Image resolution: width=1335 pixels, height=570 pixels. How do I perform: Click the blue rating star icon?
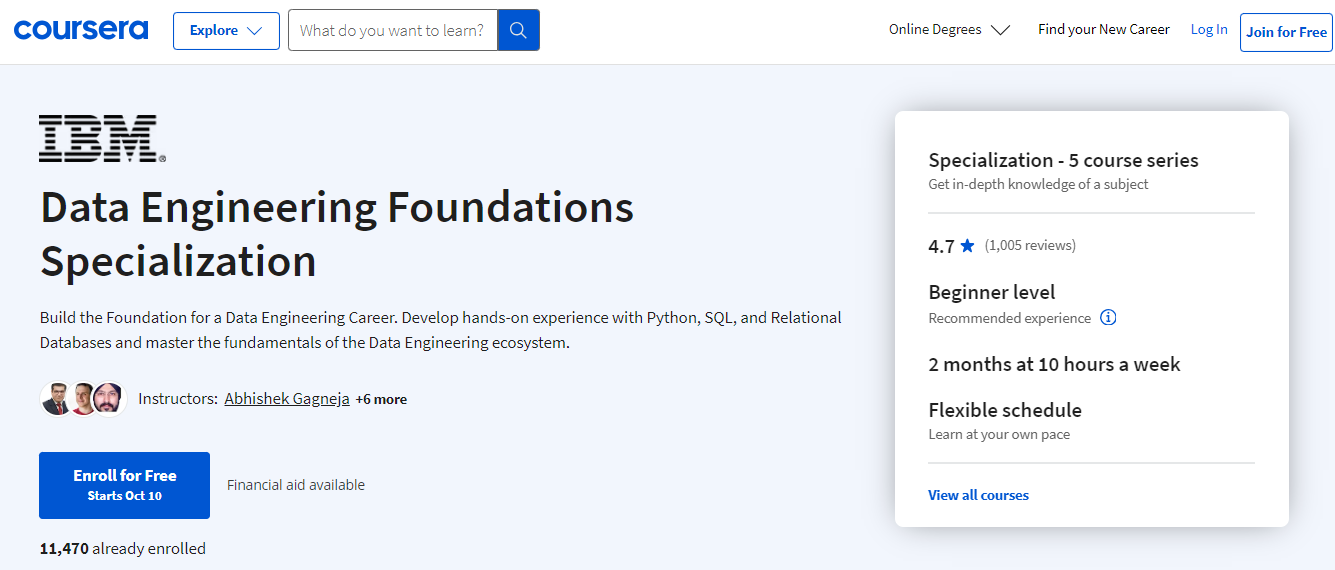tap(967, 246)
